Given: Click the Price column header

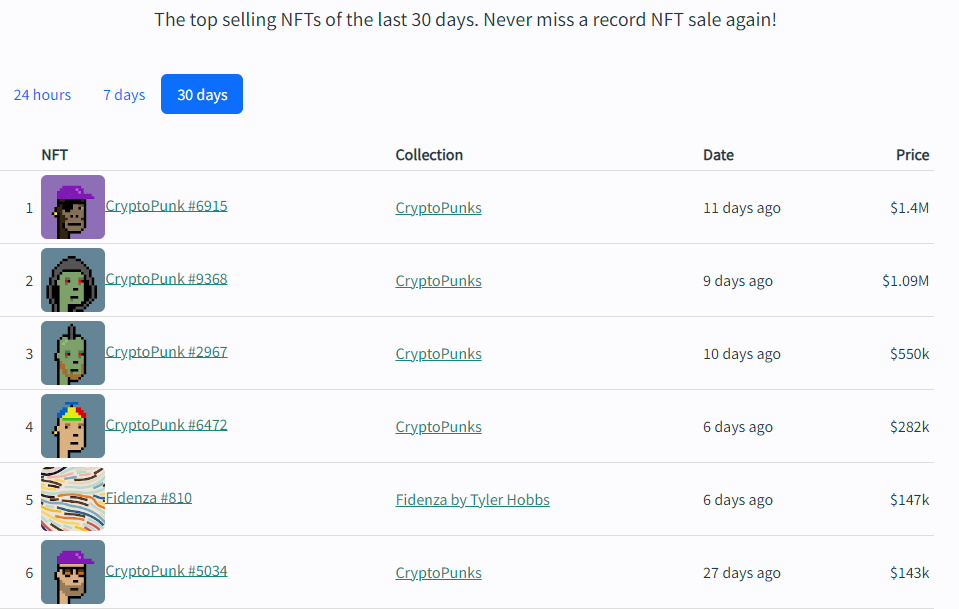Looking at the screenshot, I should [912, 155].
